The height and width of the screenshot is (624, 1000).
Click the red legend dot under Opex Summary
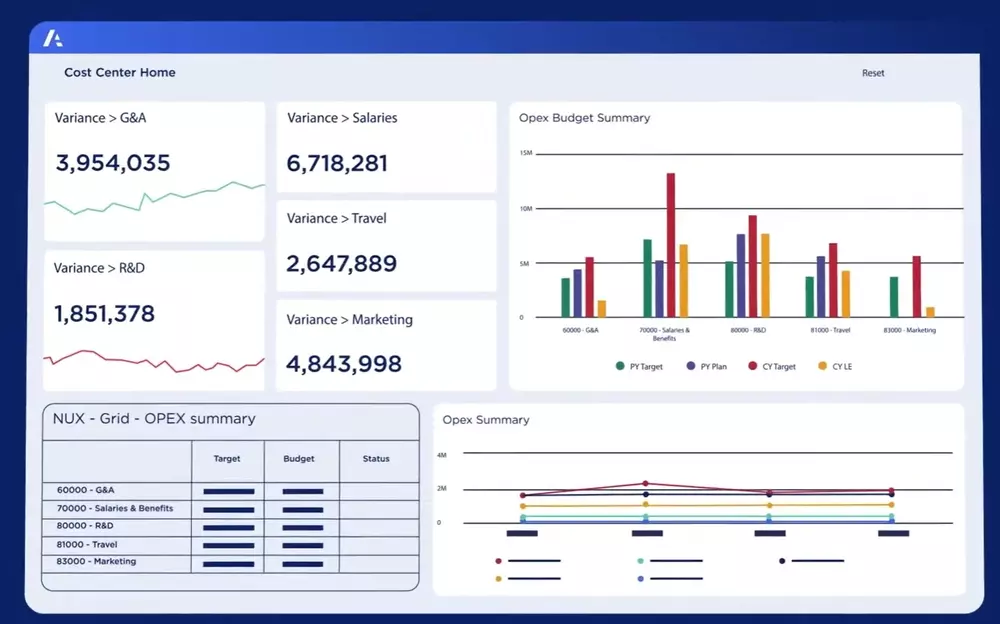pyautogui.click(x=498, y=561)
